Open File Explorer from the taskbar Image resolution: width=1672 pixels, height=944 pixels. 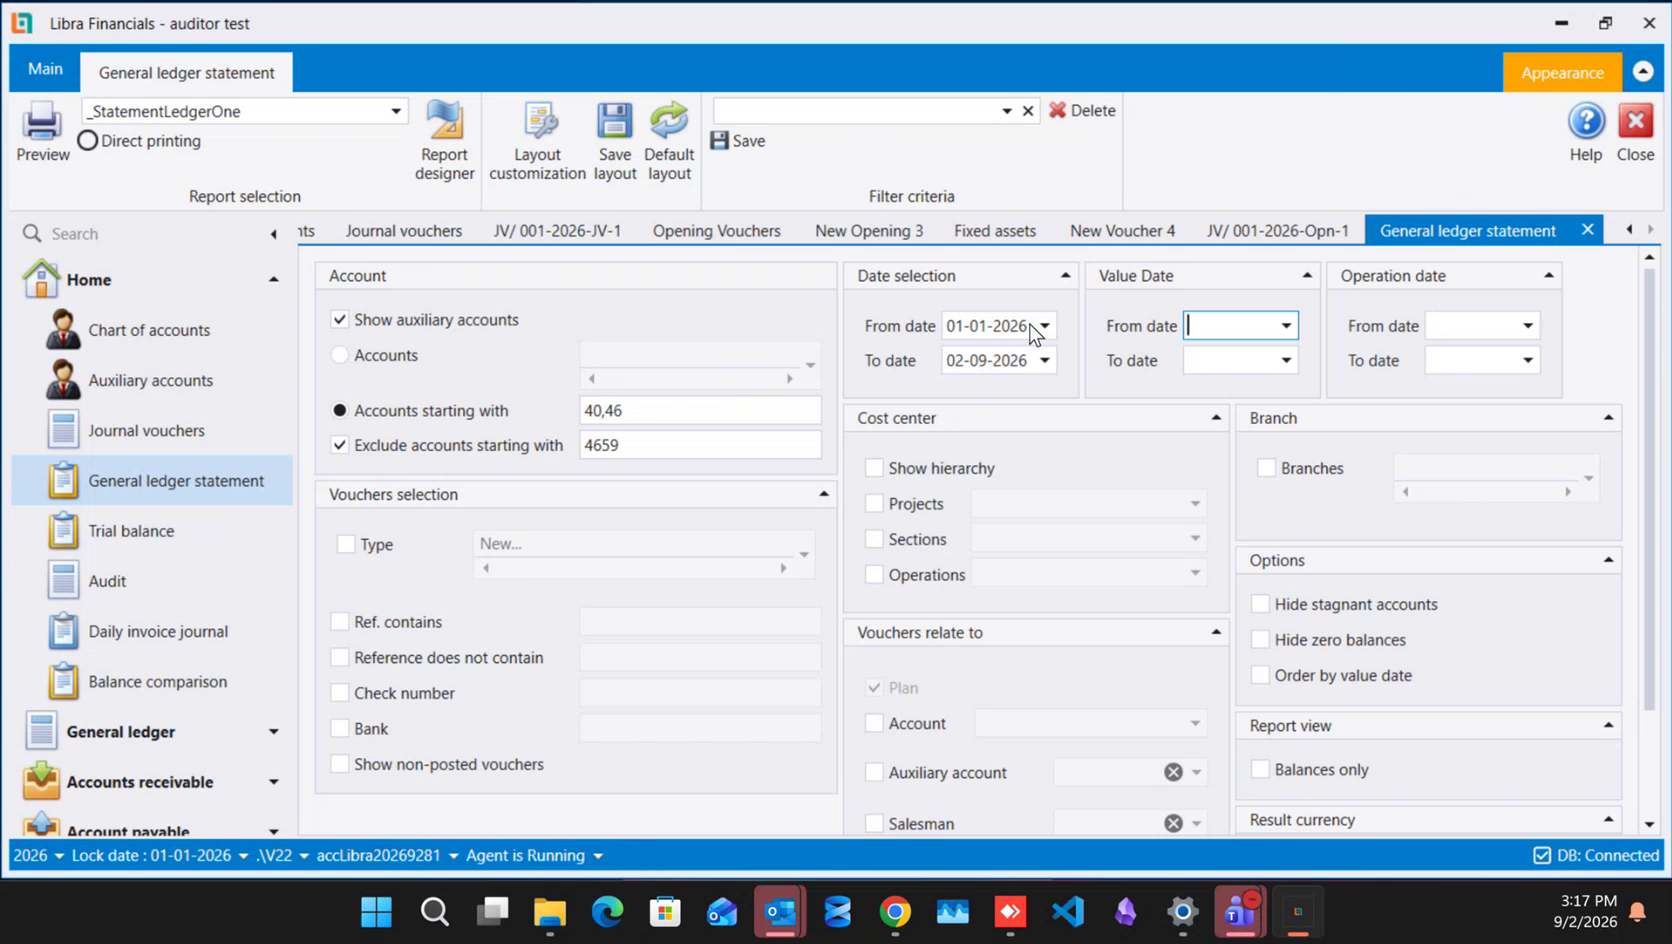pyautogui.click(x=550, y=912)
